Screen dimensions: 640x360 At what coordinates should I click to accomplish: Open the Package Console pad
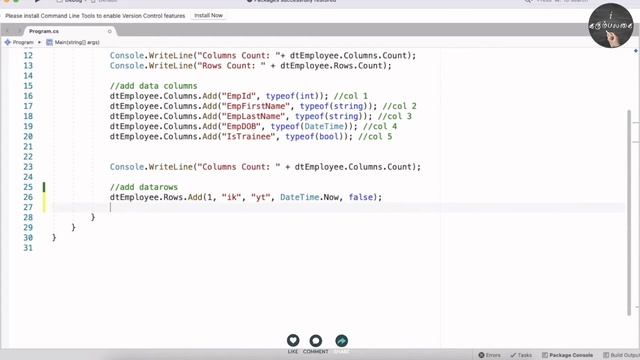click(567, 355)
